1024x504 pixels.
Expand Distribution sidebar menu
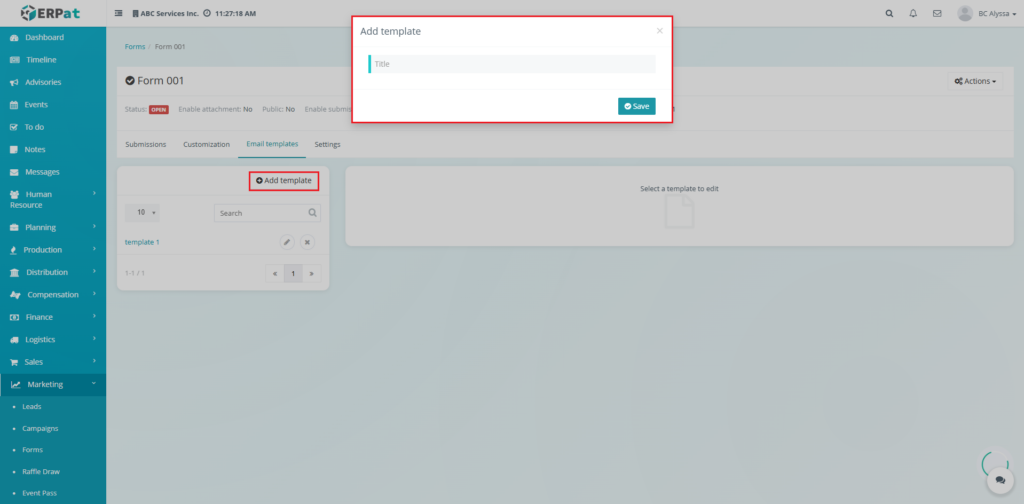pos(53,272)
